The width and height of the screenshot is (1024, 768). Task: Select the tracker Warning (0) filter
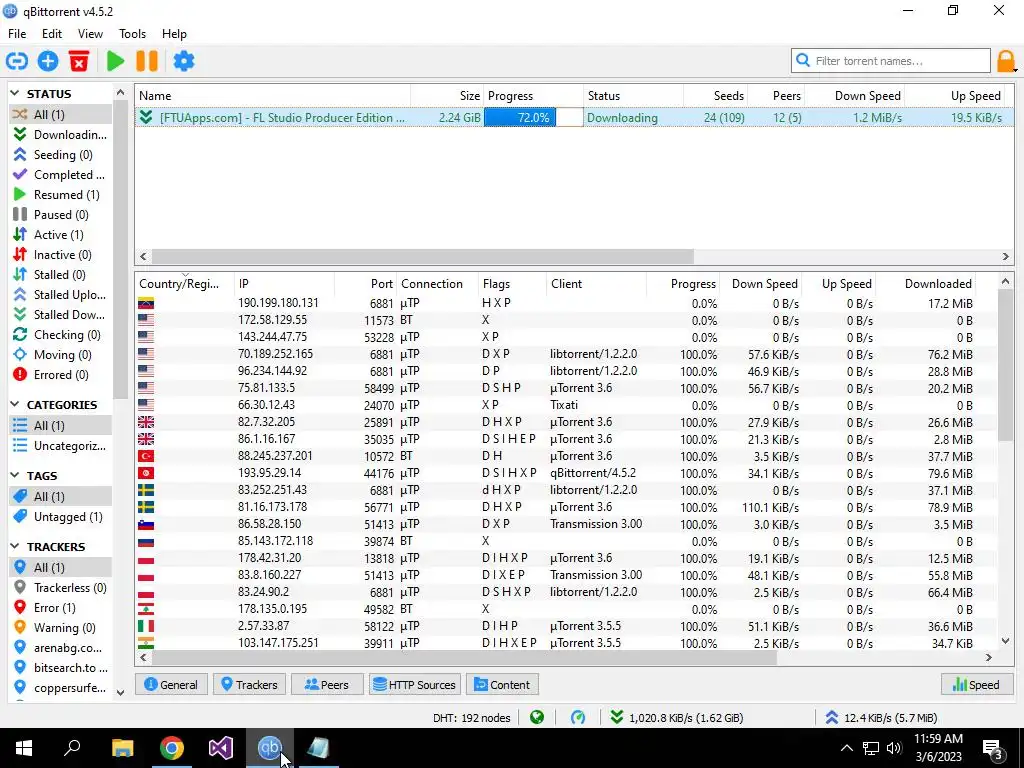coord(61,628)
